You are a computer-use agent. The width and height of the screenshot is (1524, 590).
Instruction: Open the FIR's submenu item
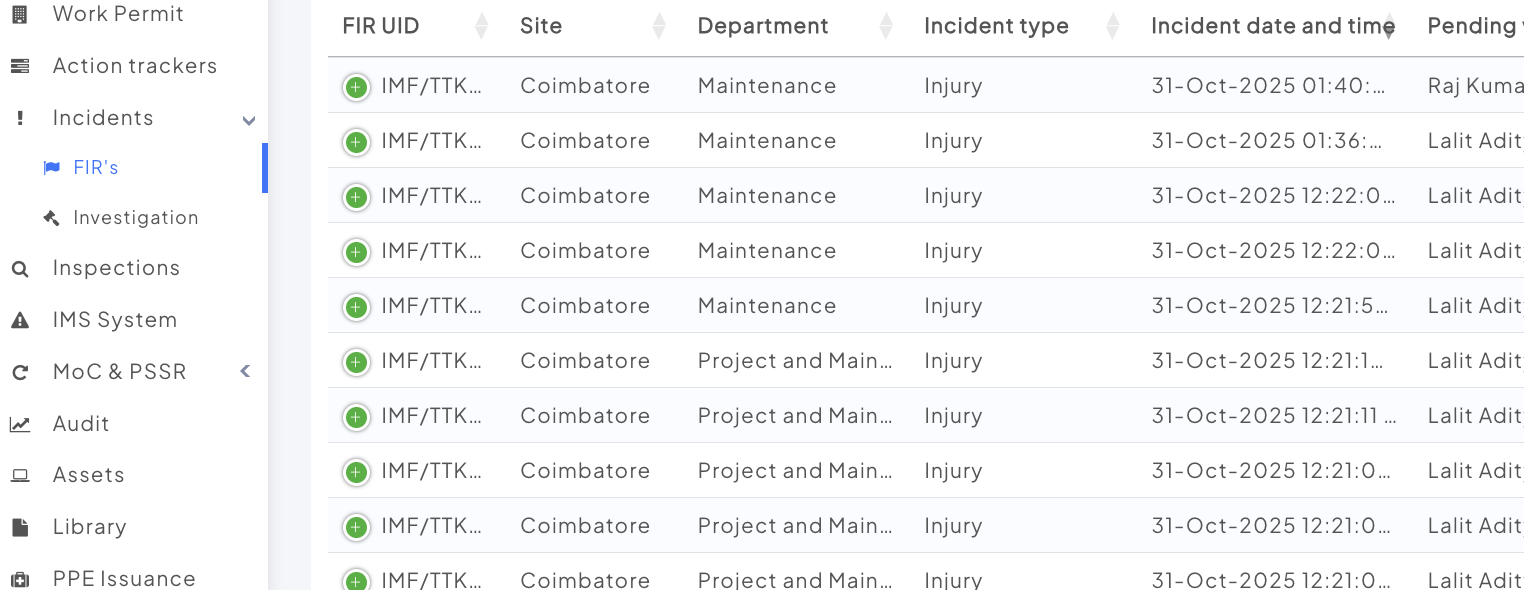coord(96,168)
